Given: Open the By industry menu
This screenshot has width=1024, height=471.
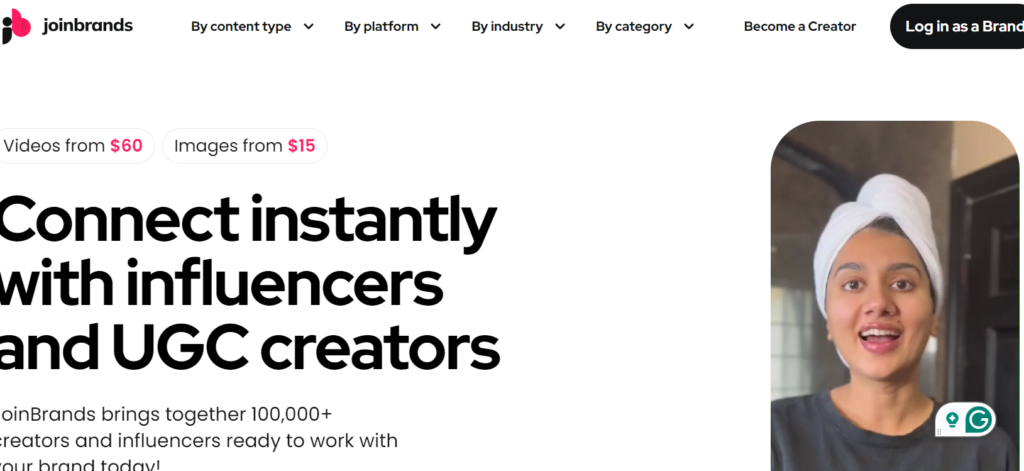Looking at the screenshot, I should (x=507, y=27).
